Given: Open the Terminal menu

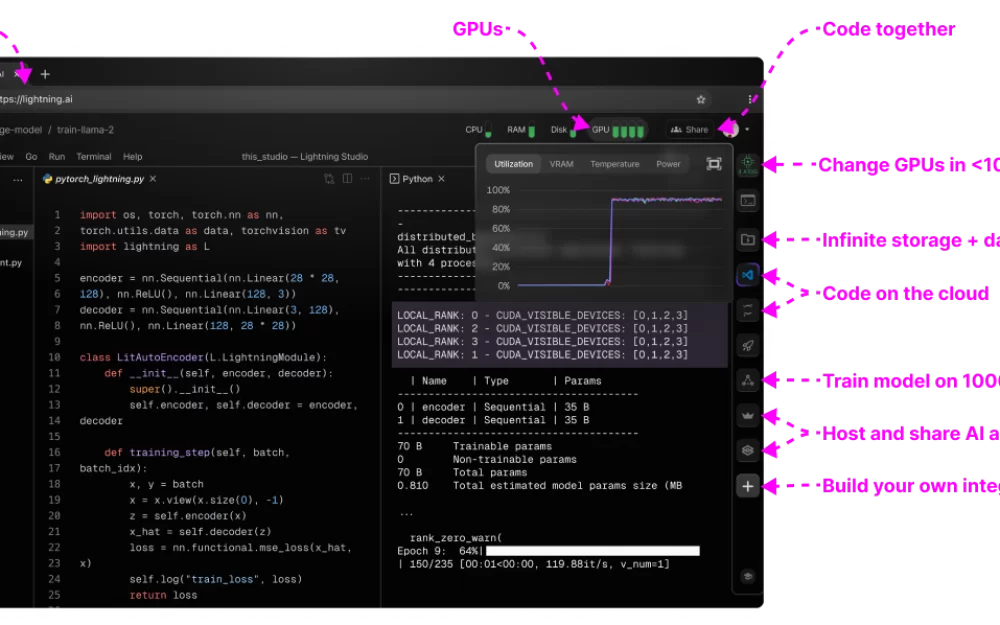Looking at the screenshot, I should (94, 157).
